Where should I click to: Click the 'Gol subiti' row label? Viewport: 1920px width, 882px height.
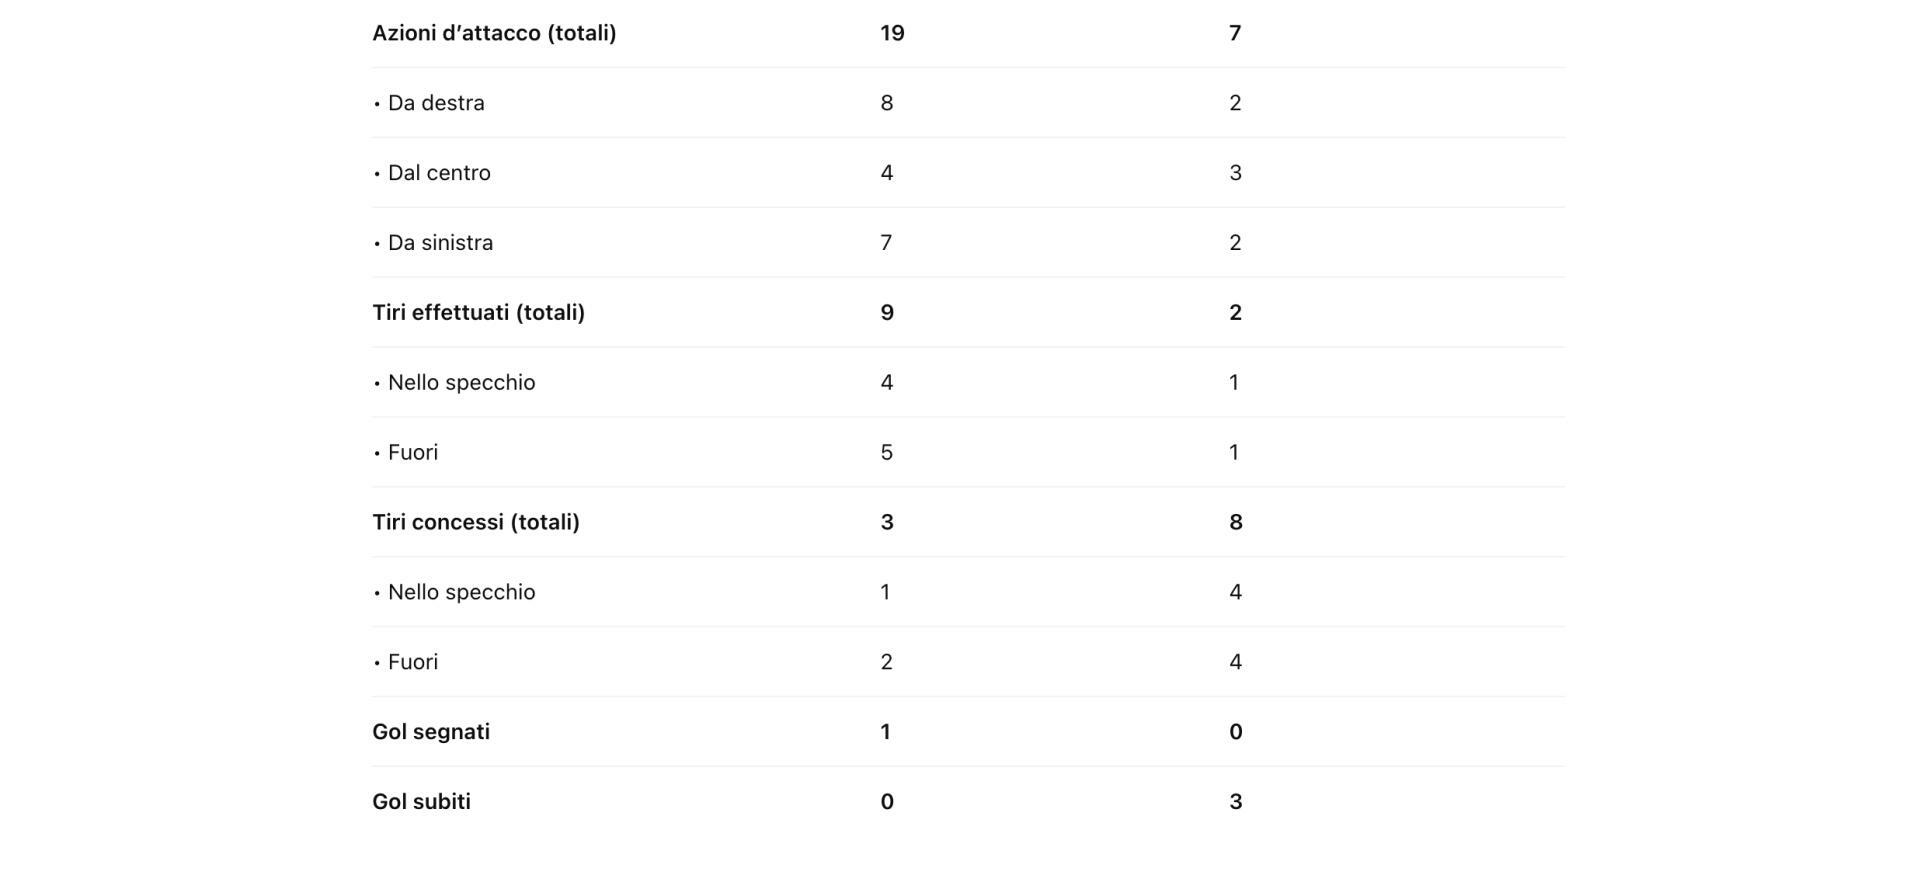point(421,802)
